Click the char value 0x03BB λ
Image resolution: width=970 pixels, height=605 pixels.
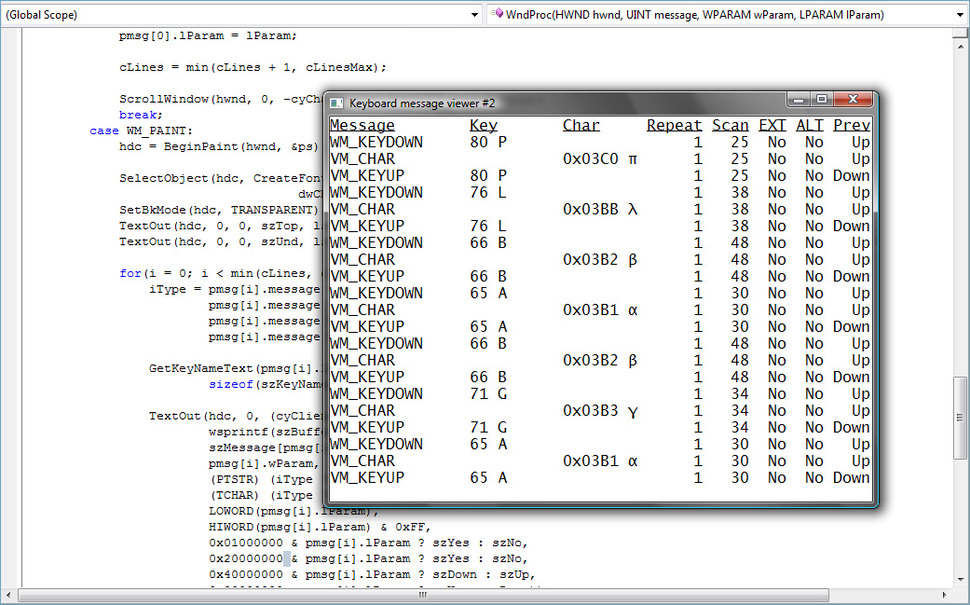[x=600, y=209]
